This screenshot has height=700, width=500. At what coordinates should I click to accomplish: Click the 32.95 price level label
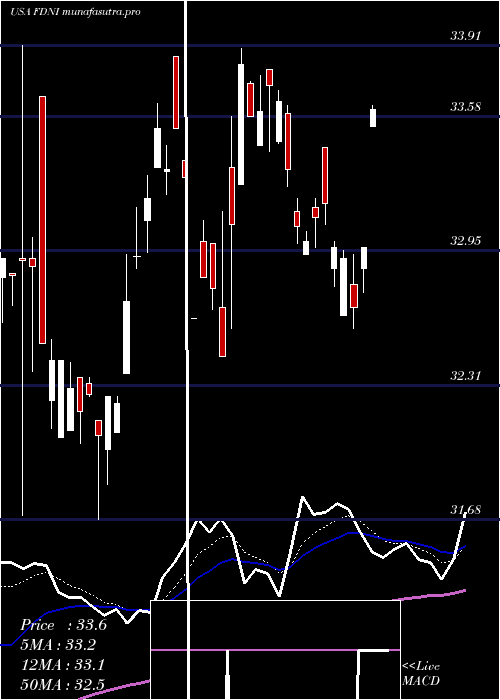pos(465,242)
